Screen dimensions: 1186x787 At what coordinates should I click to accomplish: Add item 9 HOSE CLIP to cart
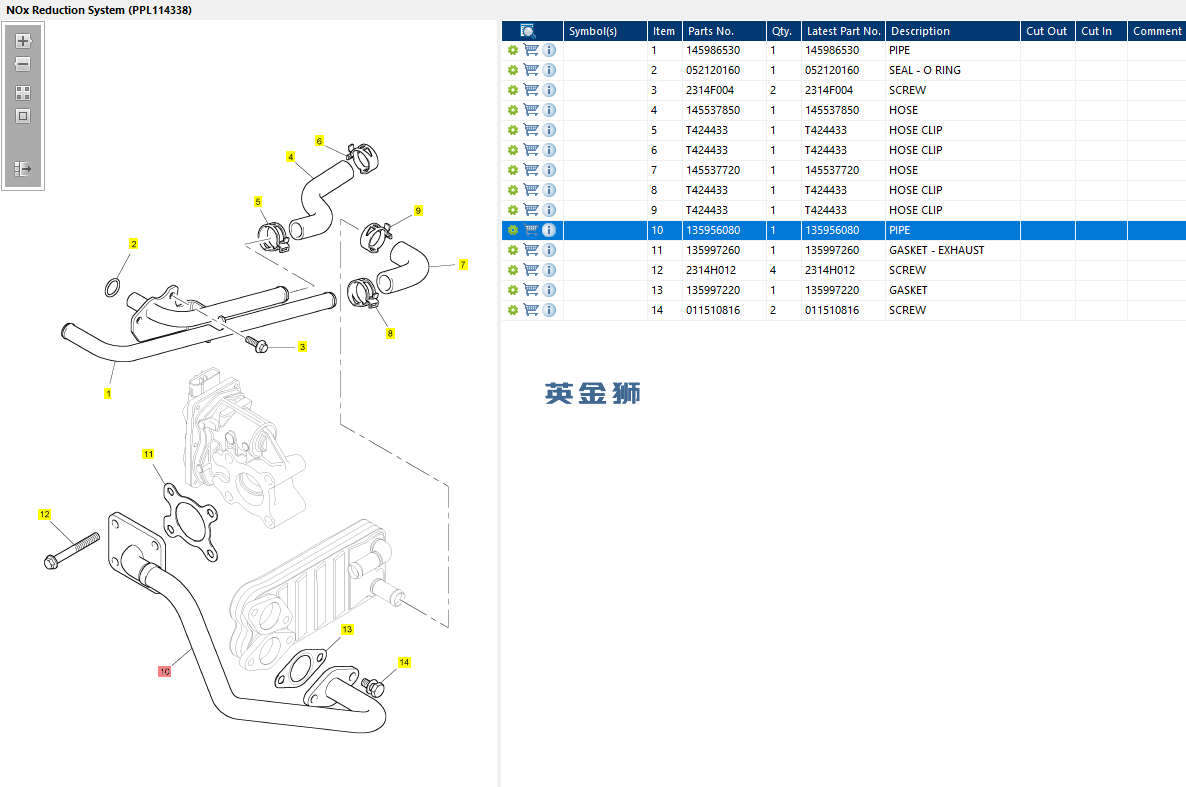[x=531, y=210]
